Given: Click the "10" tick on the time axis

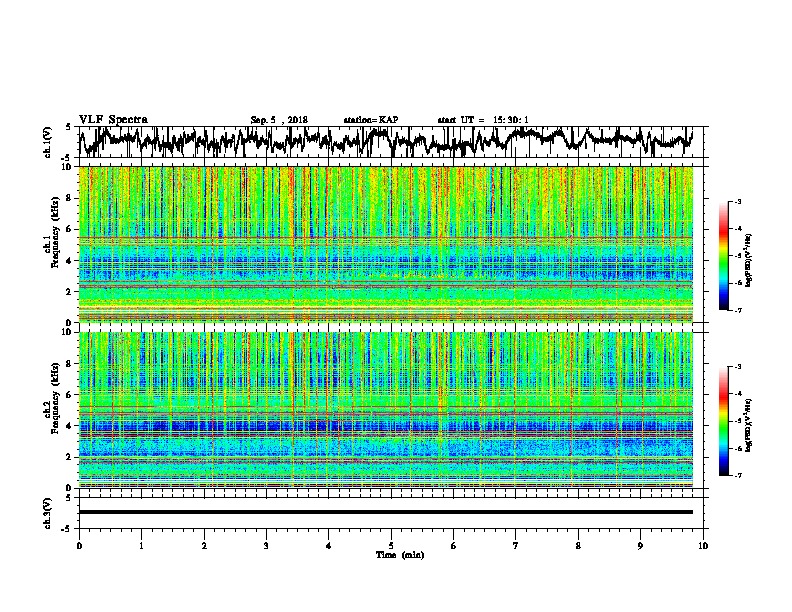Looking at the screenshot, I should [x=703, y=546].
